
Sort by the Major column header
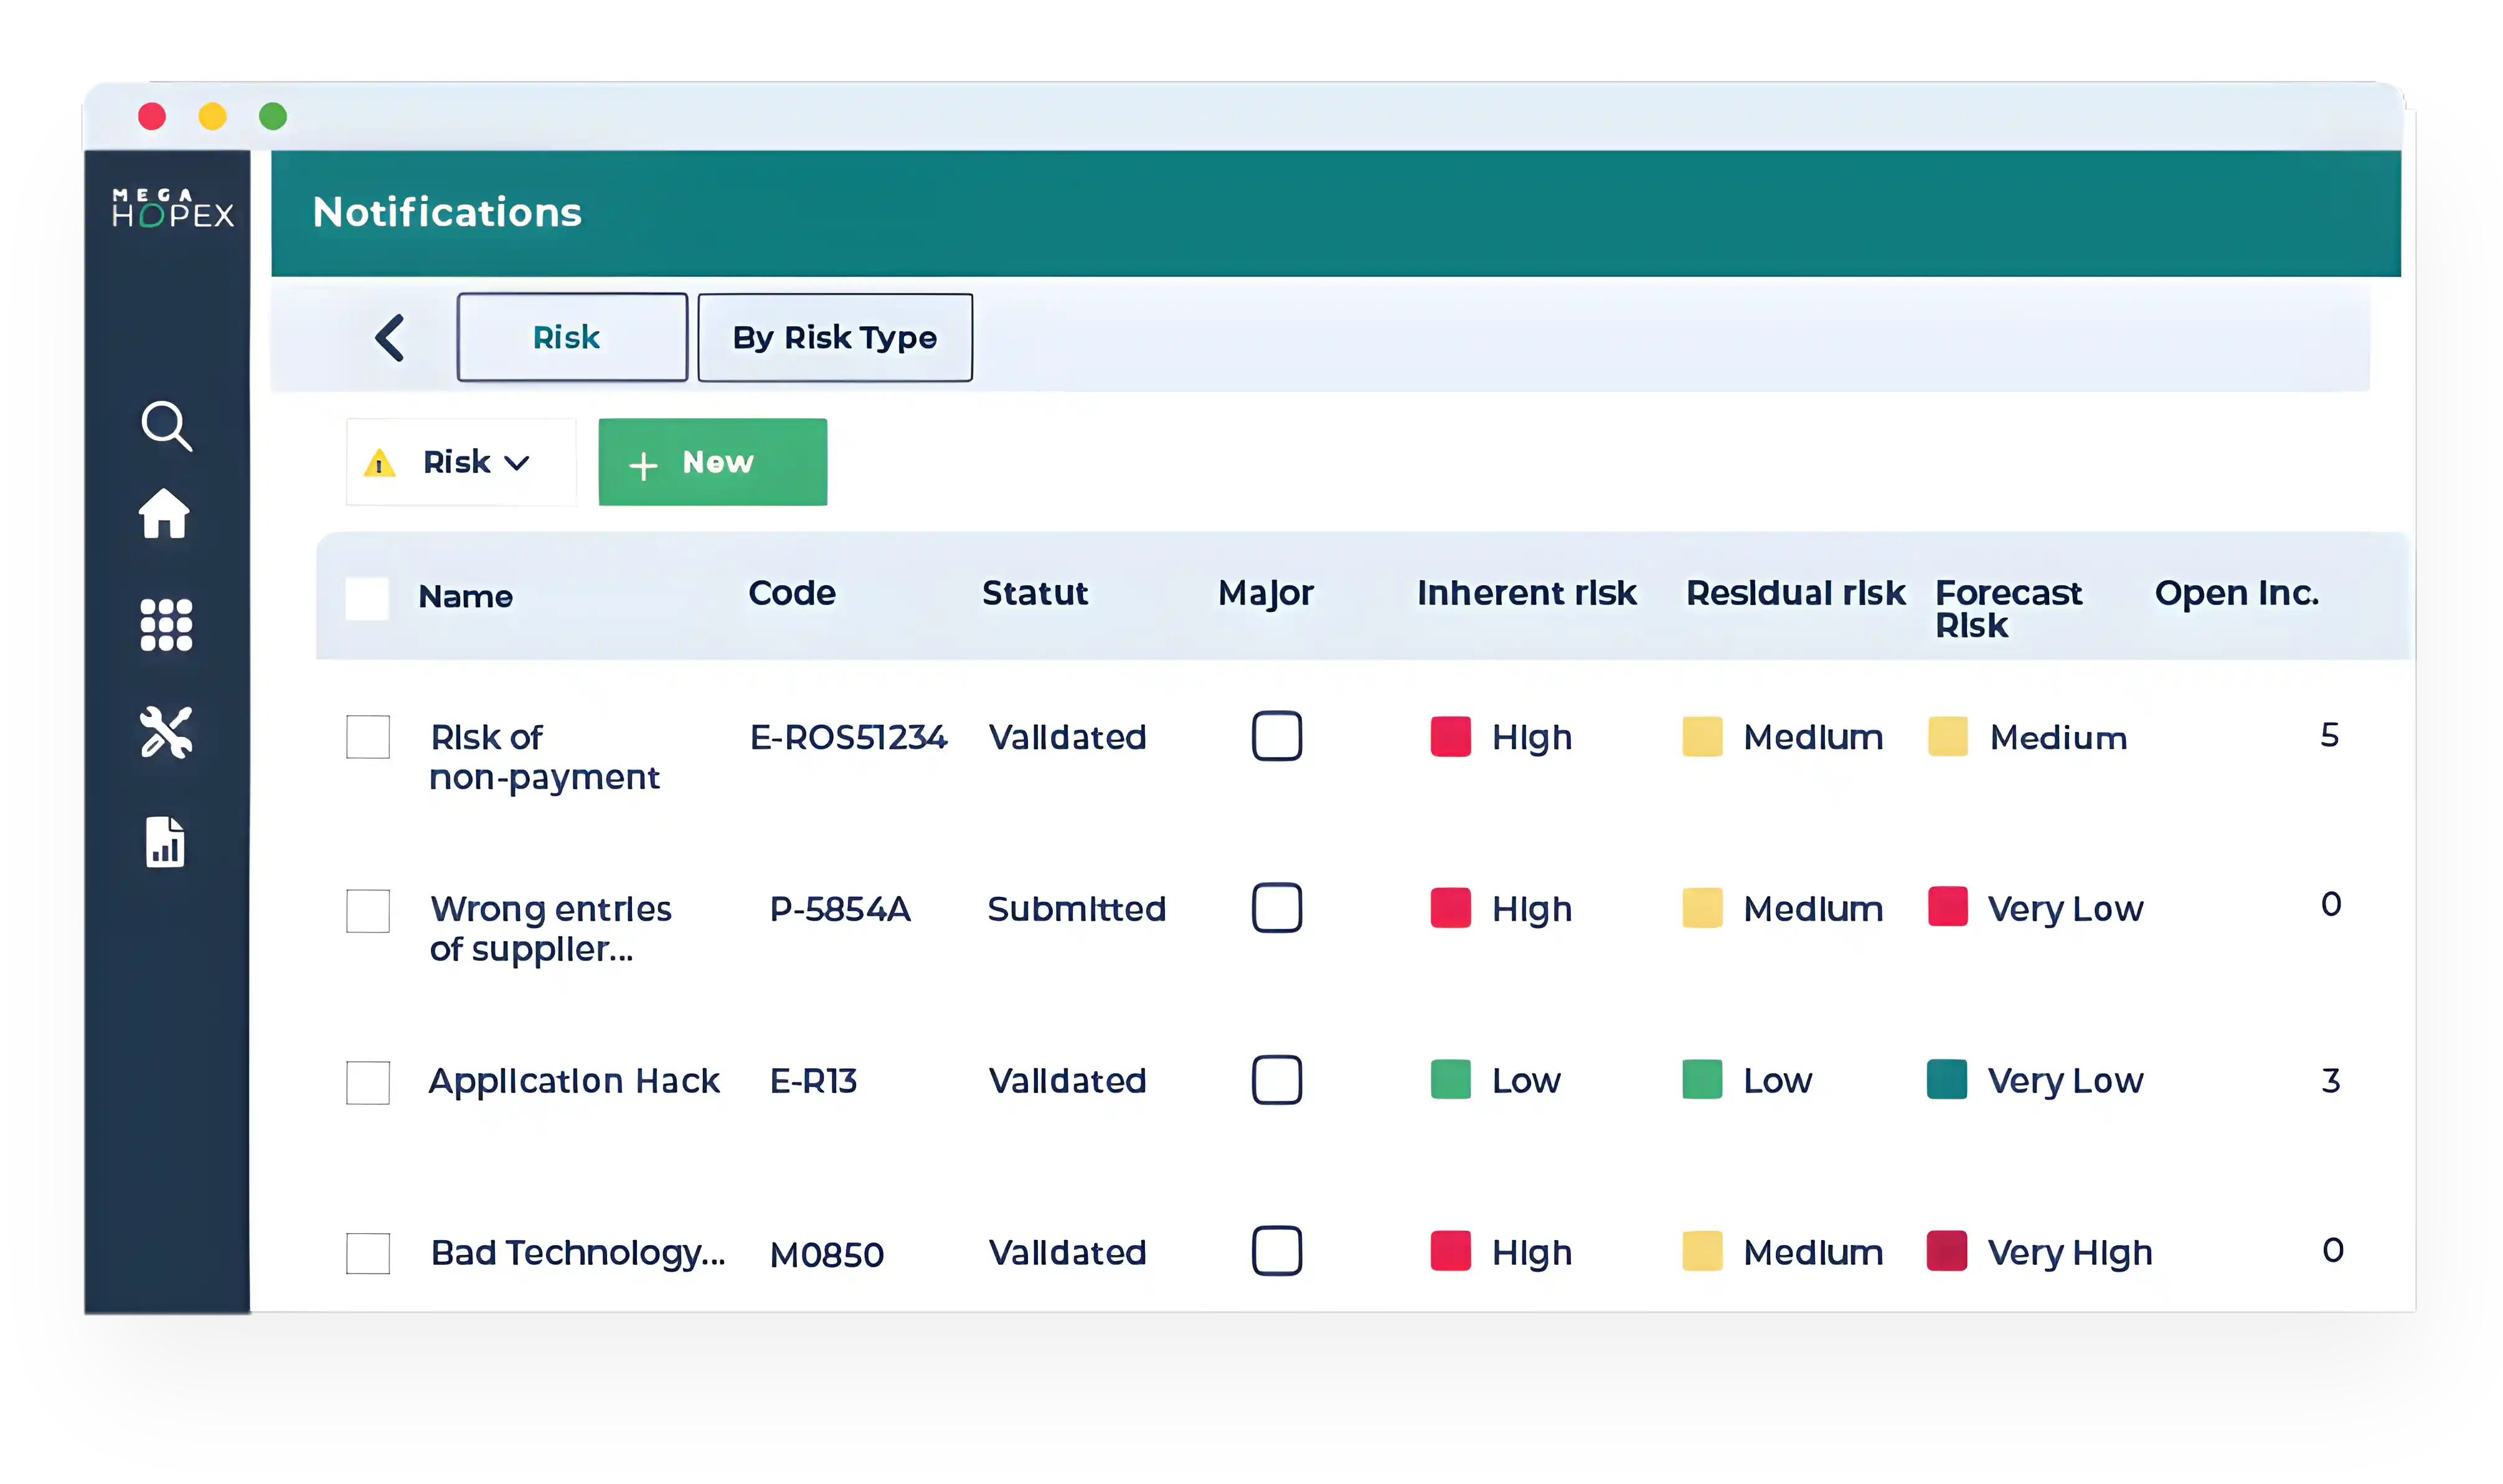pos(1265,594)
